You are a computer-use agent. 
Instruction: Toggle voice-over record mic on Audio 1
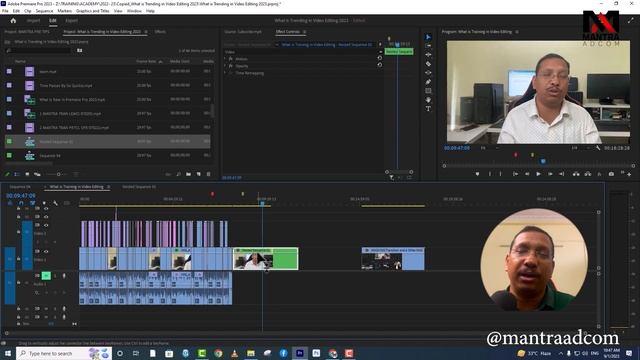64,276
